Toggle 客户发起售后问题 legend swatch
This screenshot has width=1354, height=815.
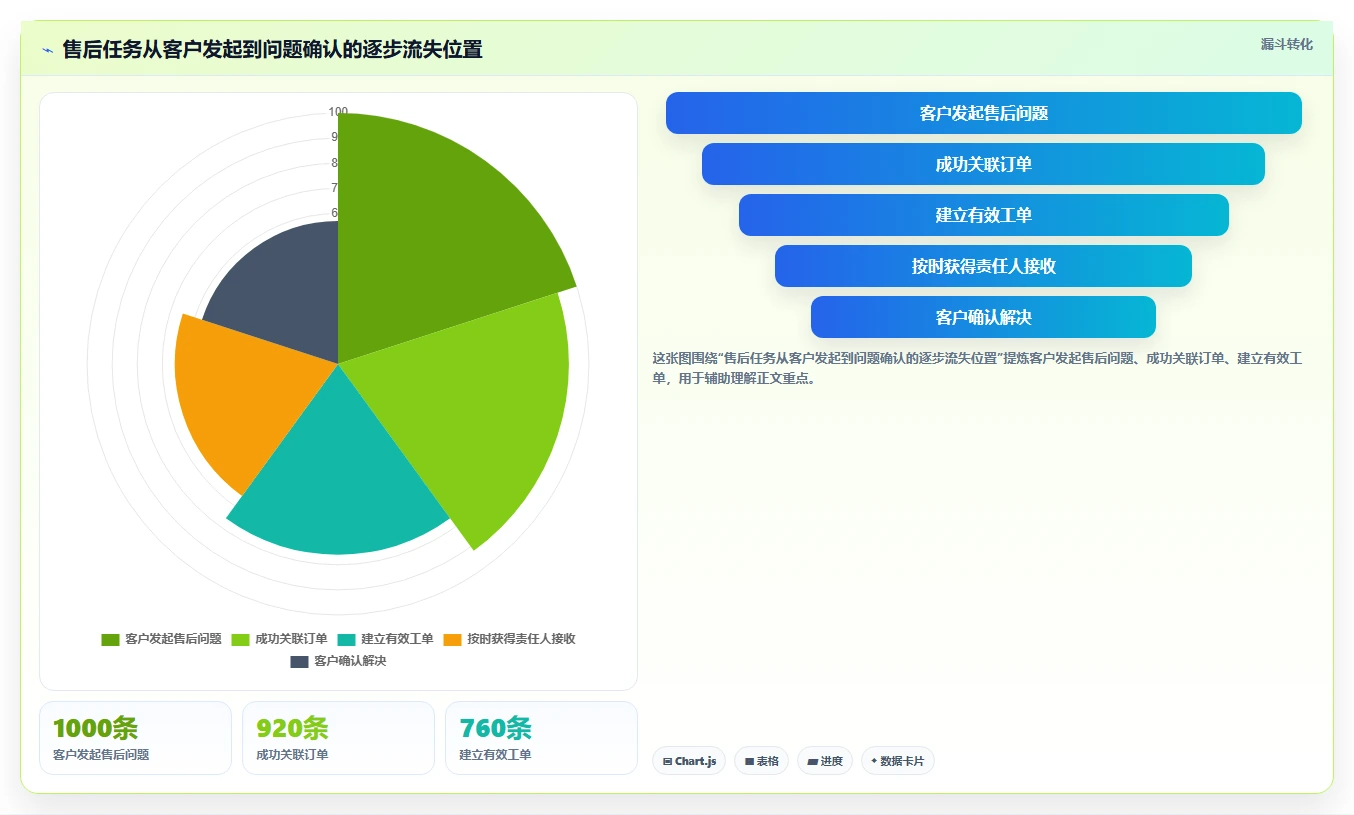click(110, 639)
